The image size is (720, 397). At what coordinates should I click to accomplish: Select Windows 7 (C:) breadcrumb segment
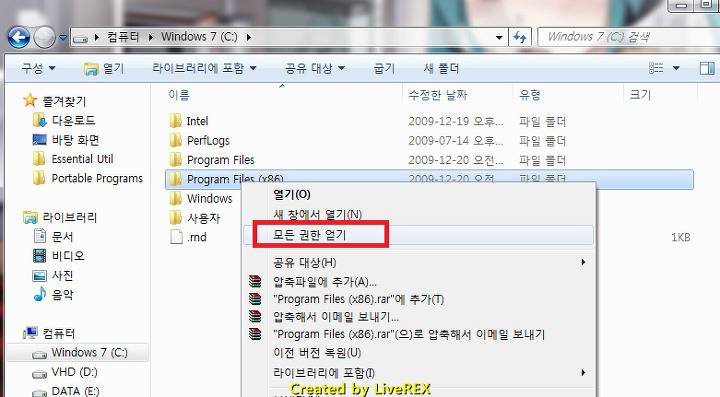(x=199, y=37)
